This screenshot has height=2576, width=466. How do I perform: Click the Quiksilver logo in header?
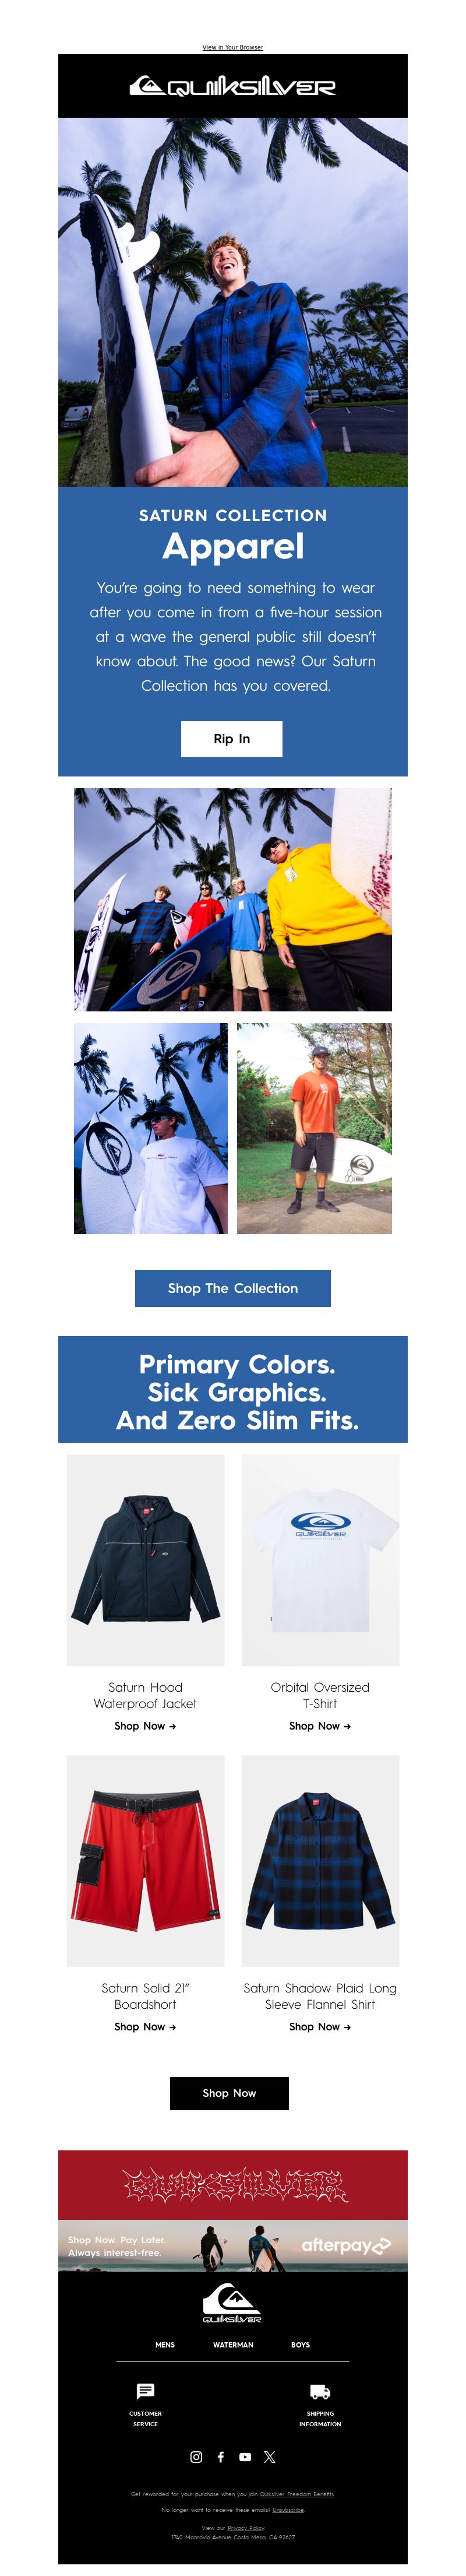[232, 86]
